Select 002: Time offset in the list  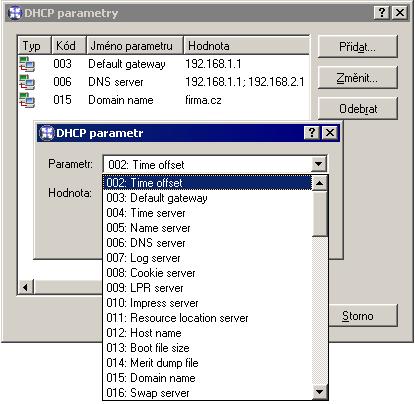pyautogui.click(x=207, y=183)
